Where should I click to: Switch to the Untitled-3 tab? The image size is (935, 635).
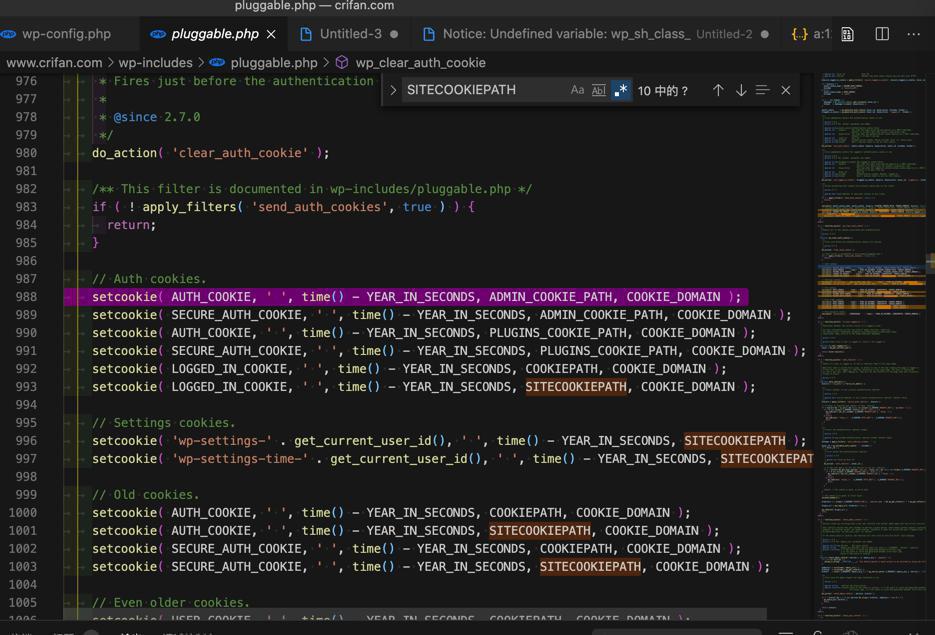tap(350, 34)
